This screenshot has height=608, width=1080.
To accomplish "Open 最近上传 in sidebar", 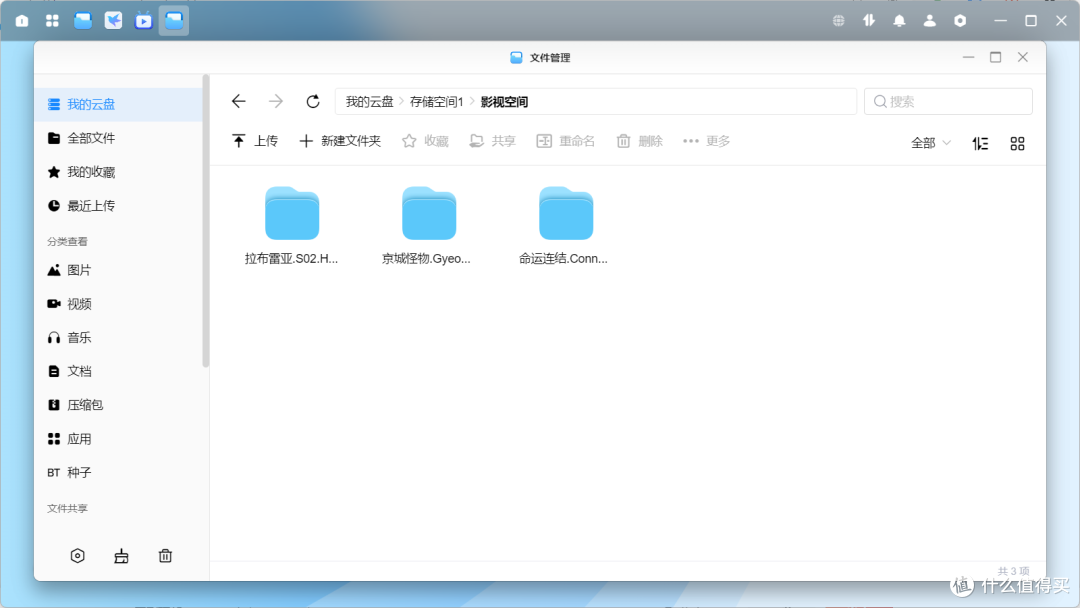I will 118,206.
